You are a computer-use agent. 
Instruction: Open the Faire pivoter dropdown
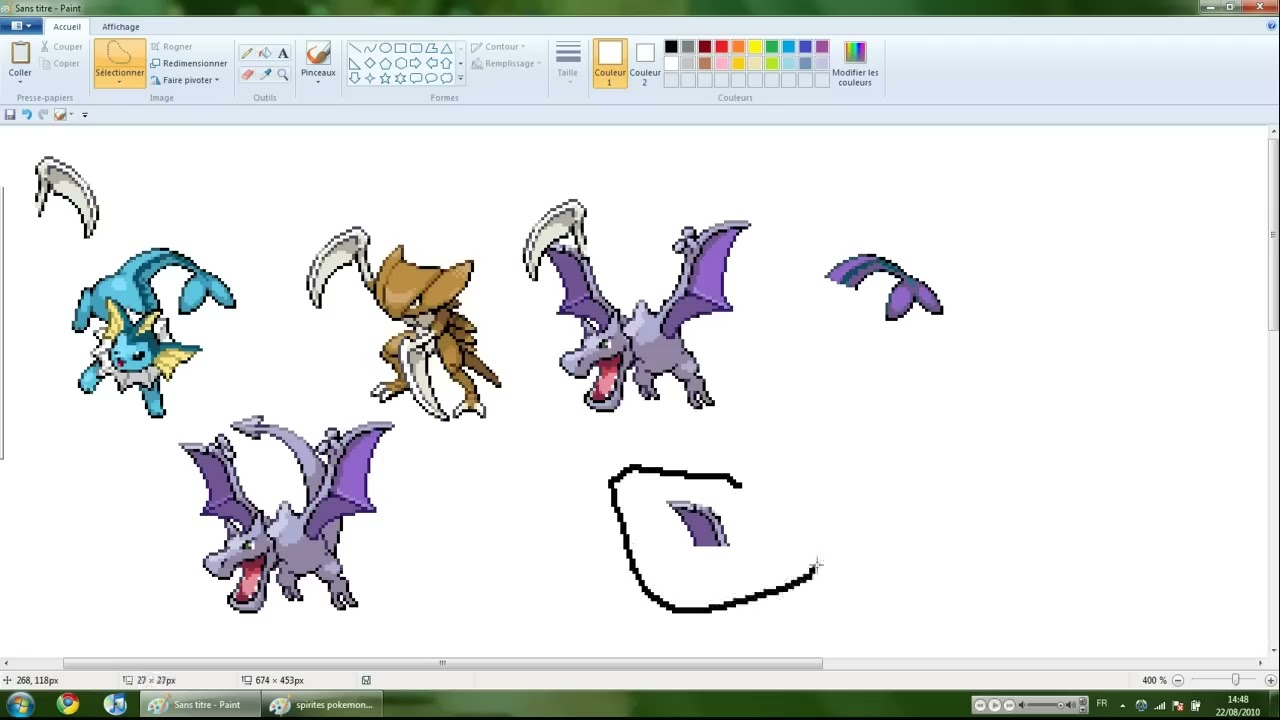pos(184,80)
